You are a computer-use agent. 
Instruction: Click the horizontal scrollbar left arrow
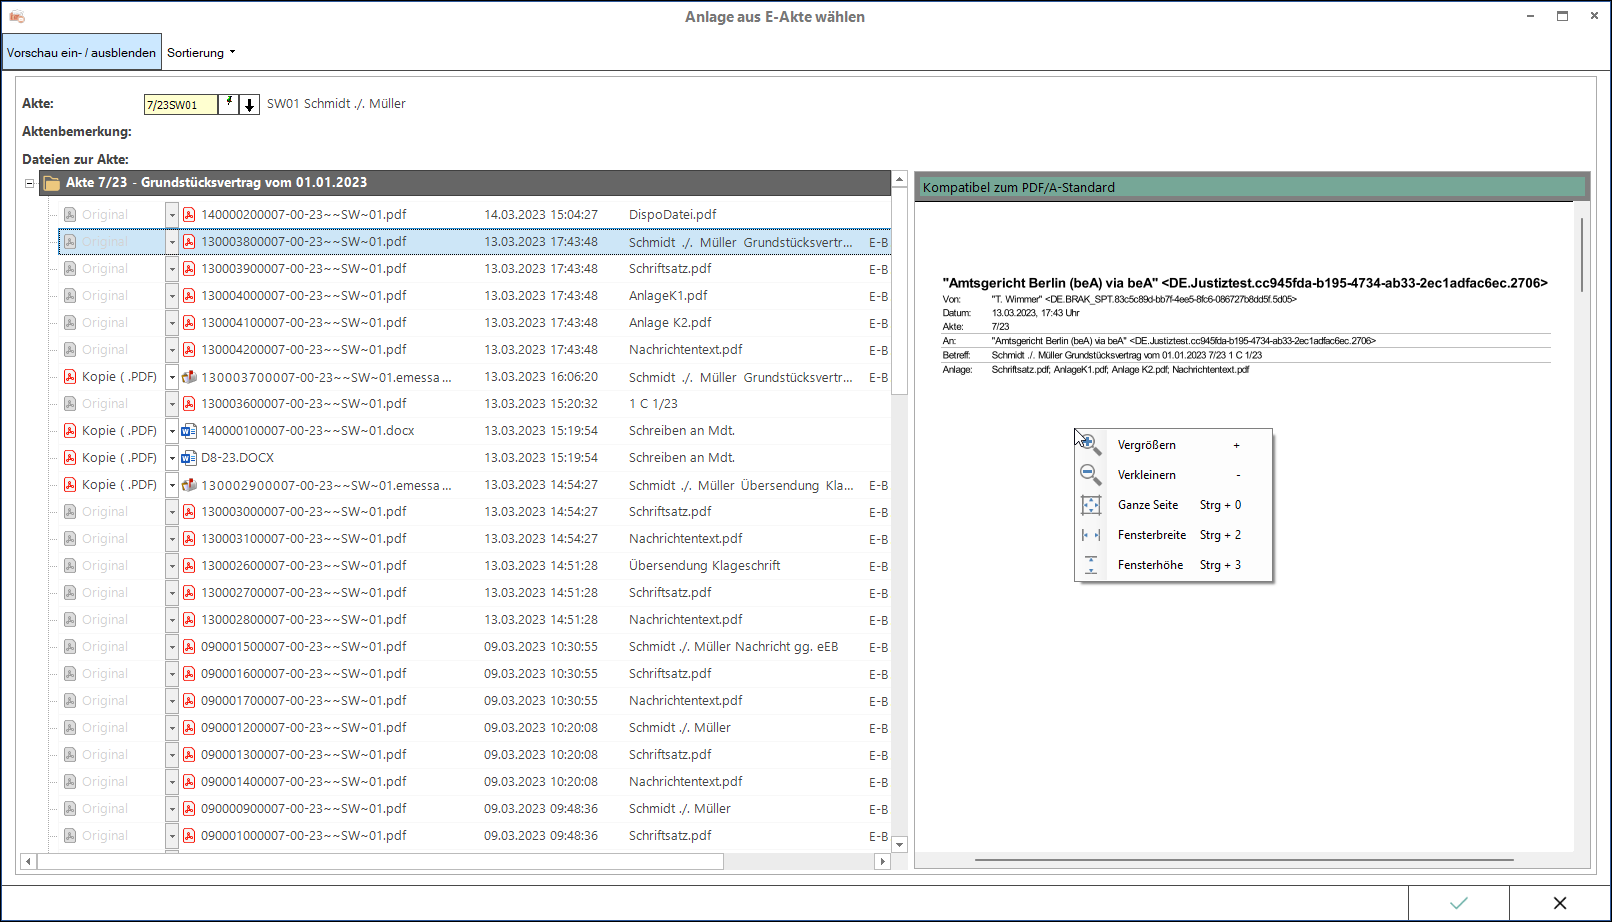pyautogui.click(x=29, y=861)
